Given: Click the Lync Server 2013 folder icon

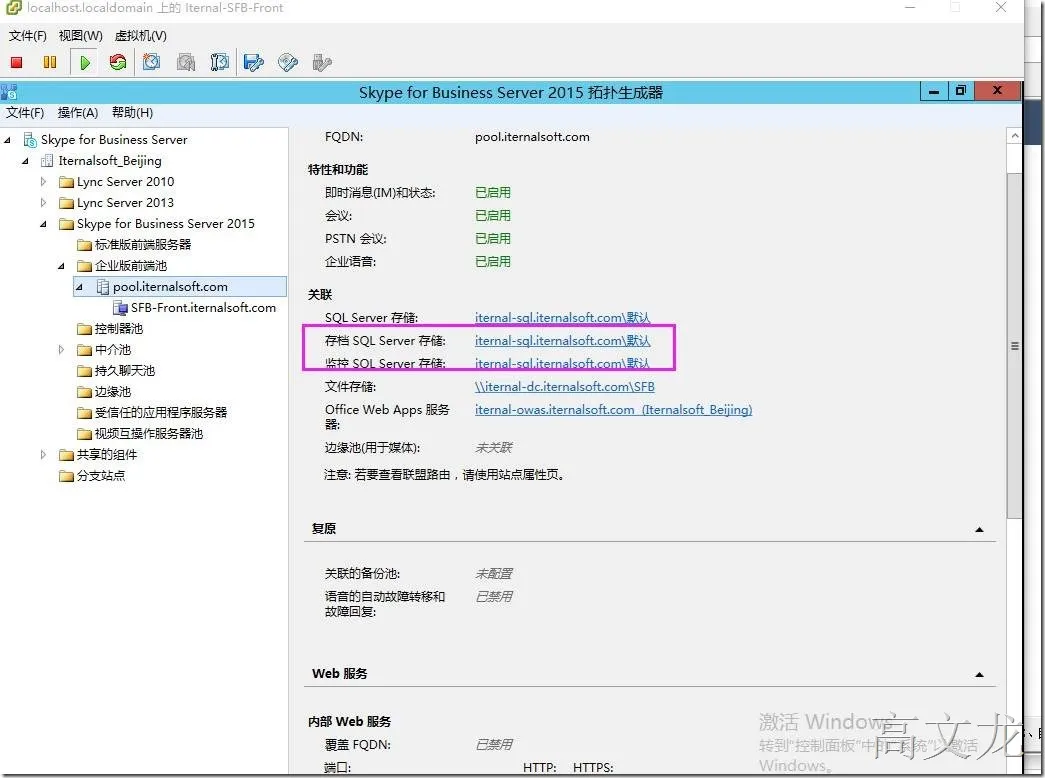Looking at the screenshot, I should [66, 203].
